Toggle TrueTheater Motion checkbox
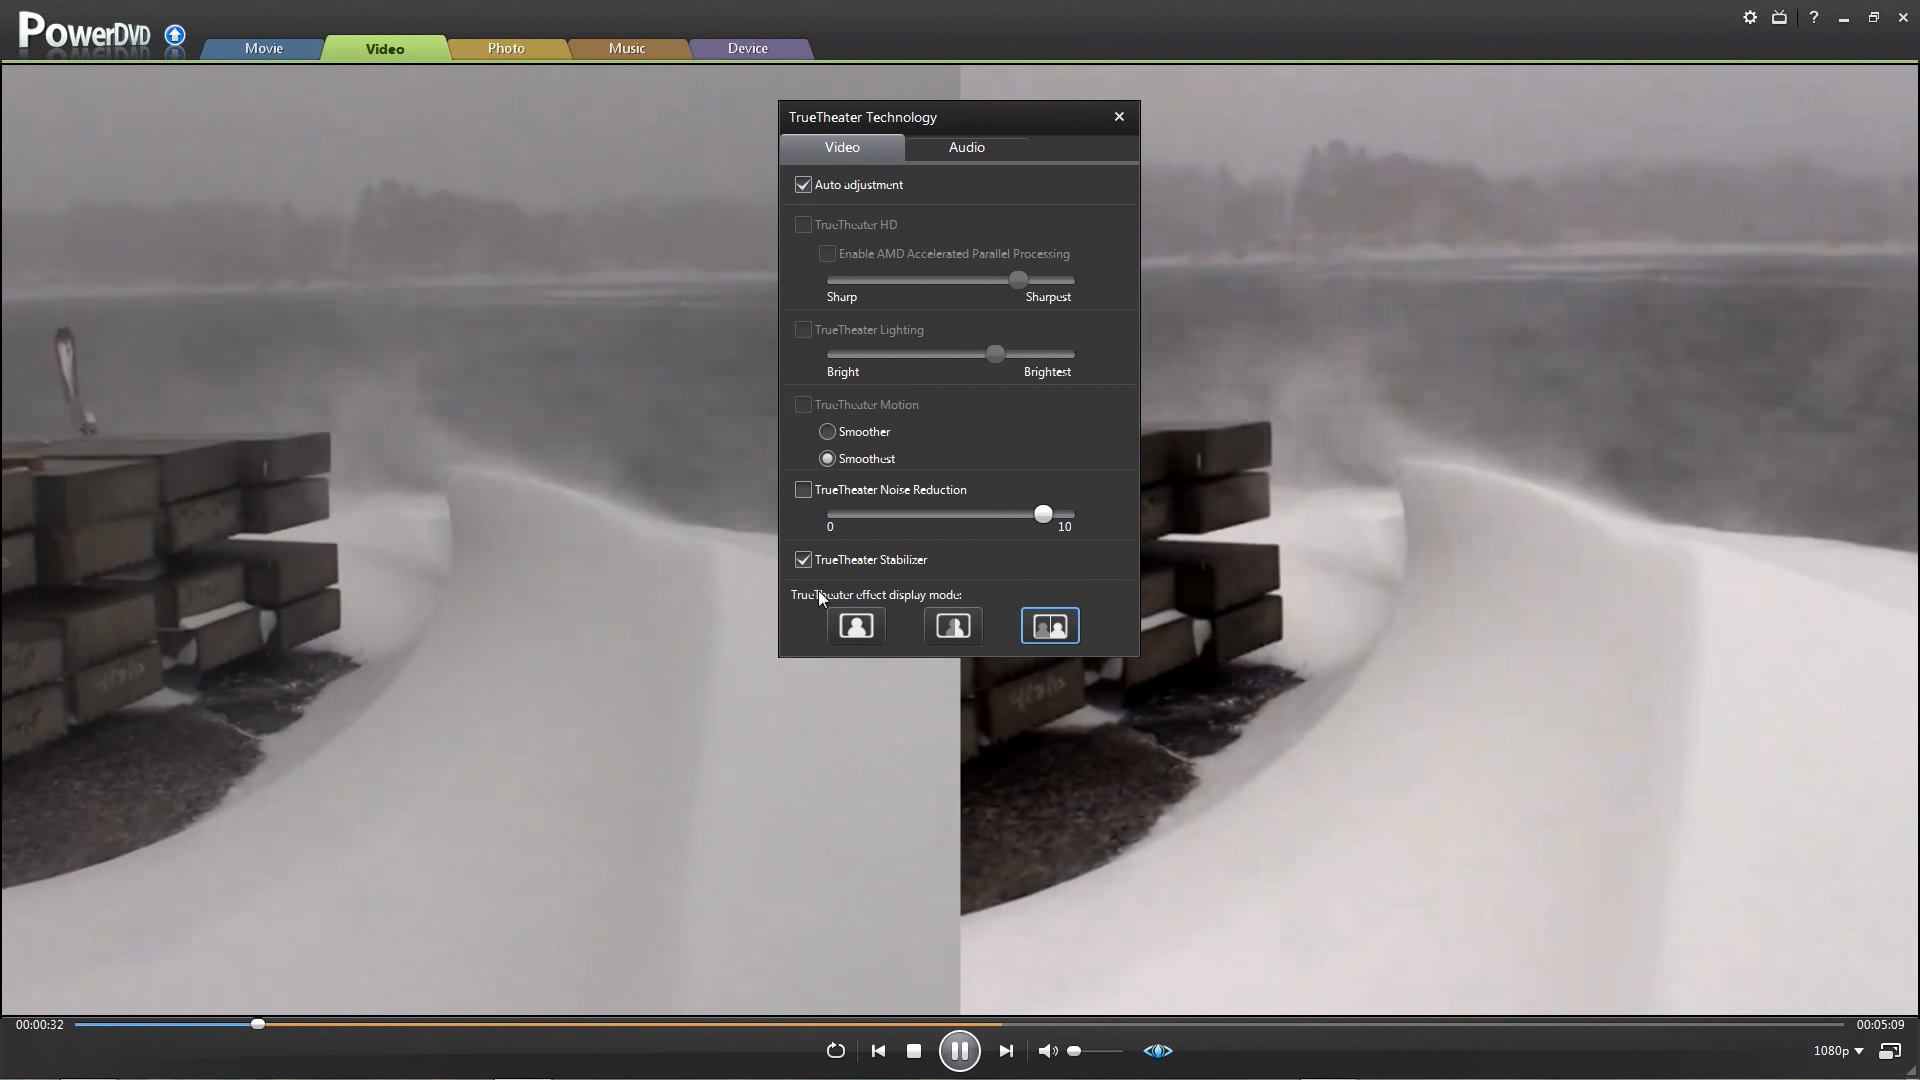 tap(803, 405)
